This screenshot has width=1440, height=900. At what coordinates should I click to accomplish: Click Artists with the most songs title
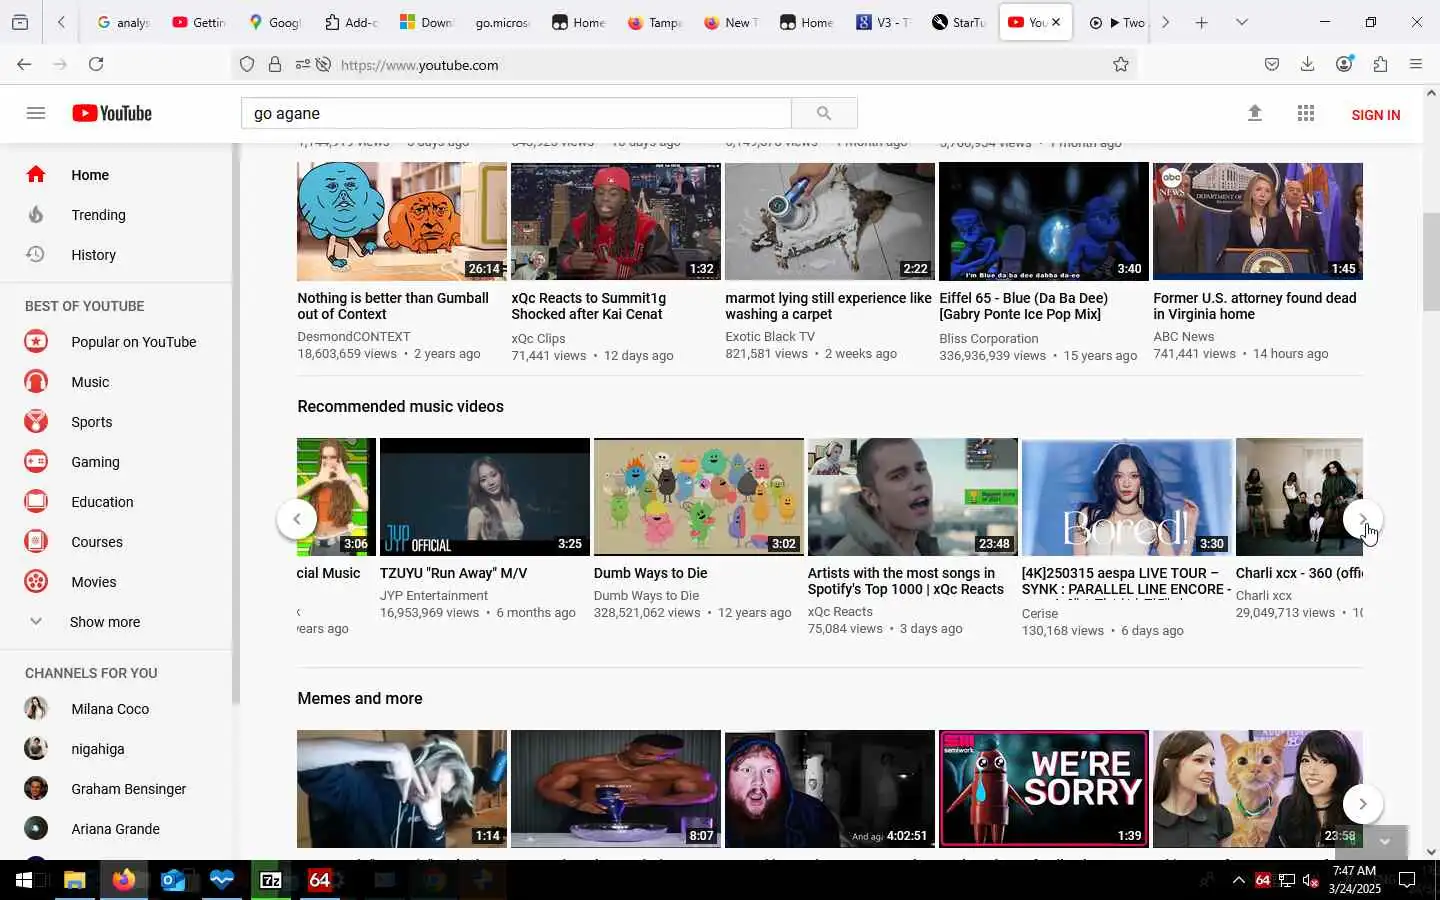[905, 581]
